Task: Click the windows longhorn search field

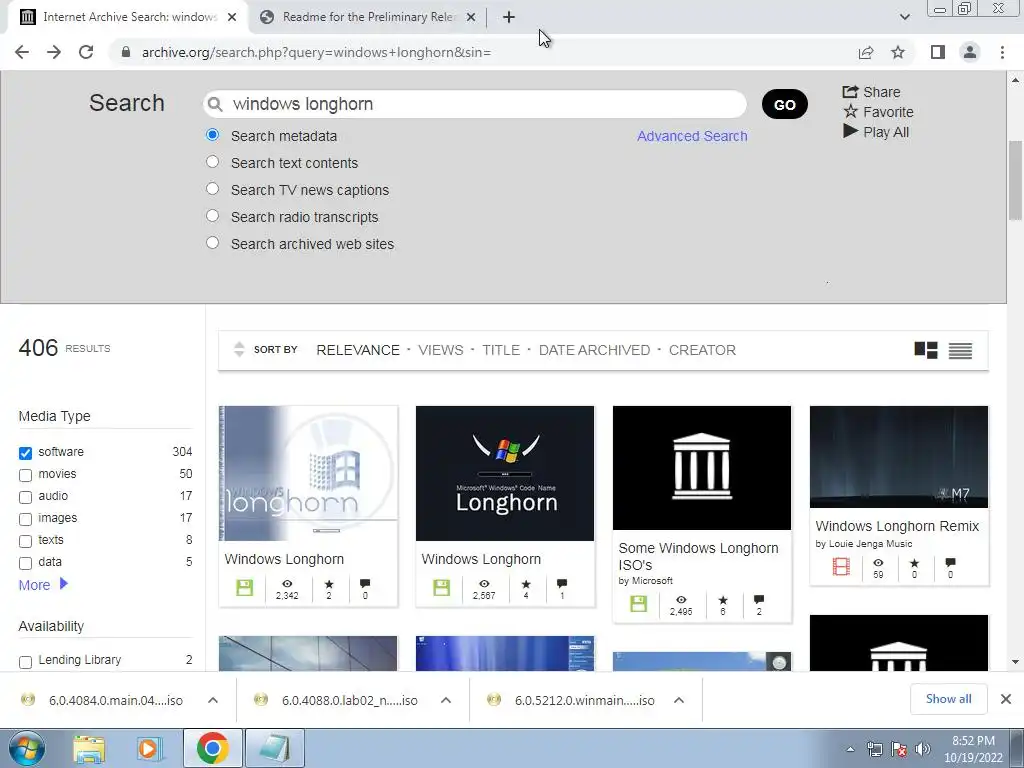Action: (475, 104)
